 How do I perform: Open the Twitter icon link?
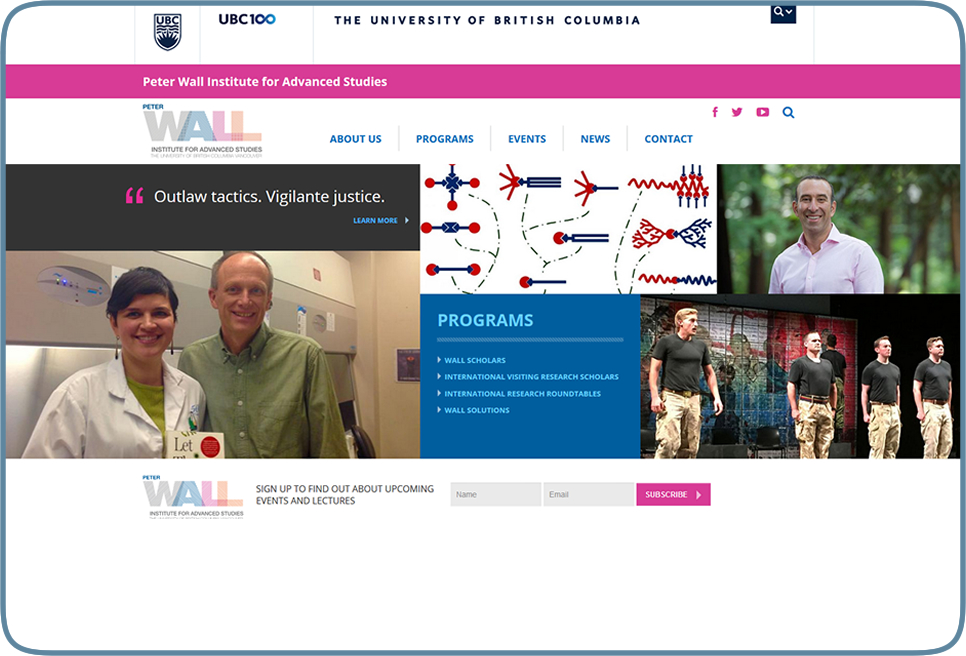(737, 111)
